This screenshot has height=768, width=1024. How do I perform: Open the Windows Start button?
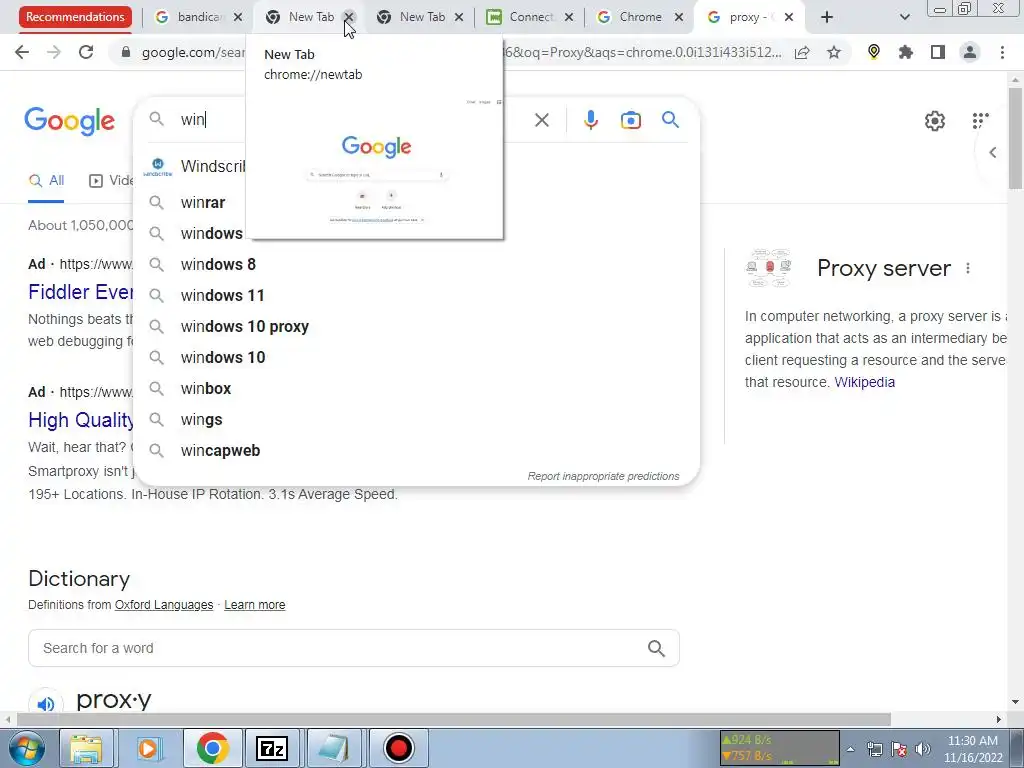25,748
